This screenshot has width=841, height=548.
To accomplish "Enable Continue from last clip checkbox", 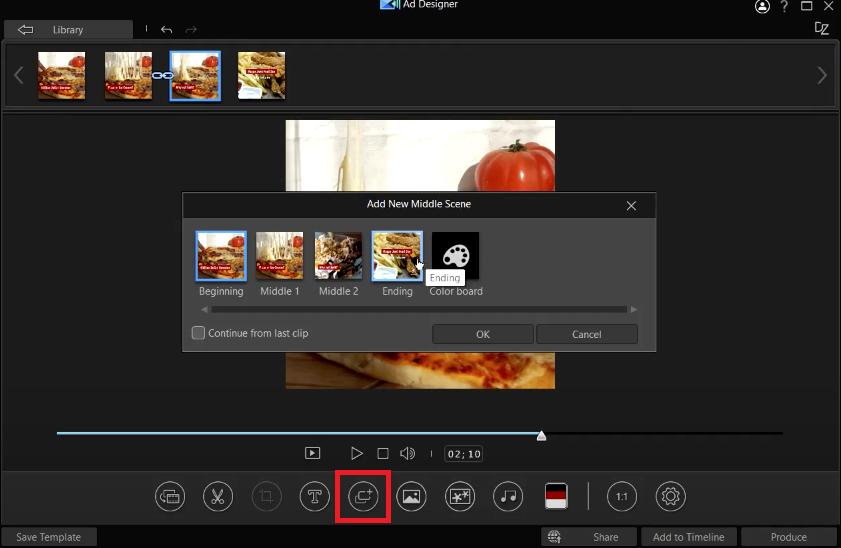I will click(198, 333).
